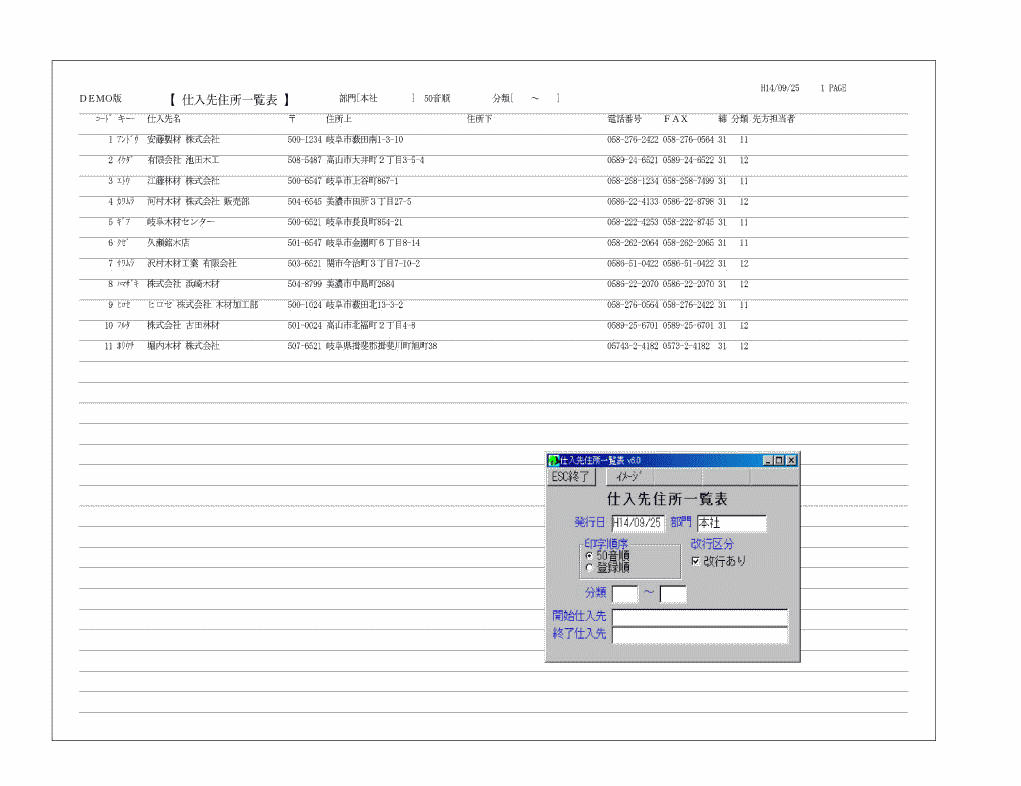The height and width of the screenshot is (786, 1021).
Task: Click the phone number 058-222-4253
Action: (633, 222)
